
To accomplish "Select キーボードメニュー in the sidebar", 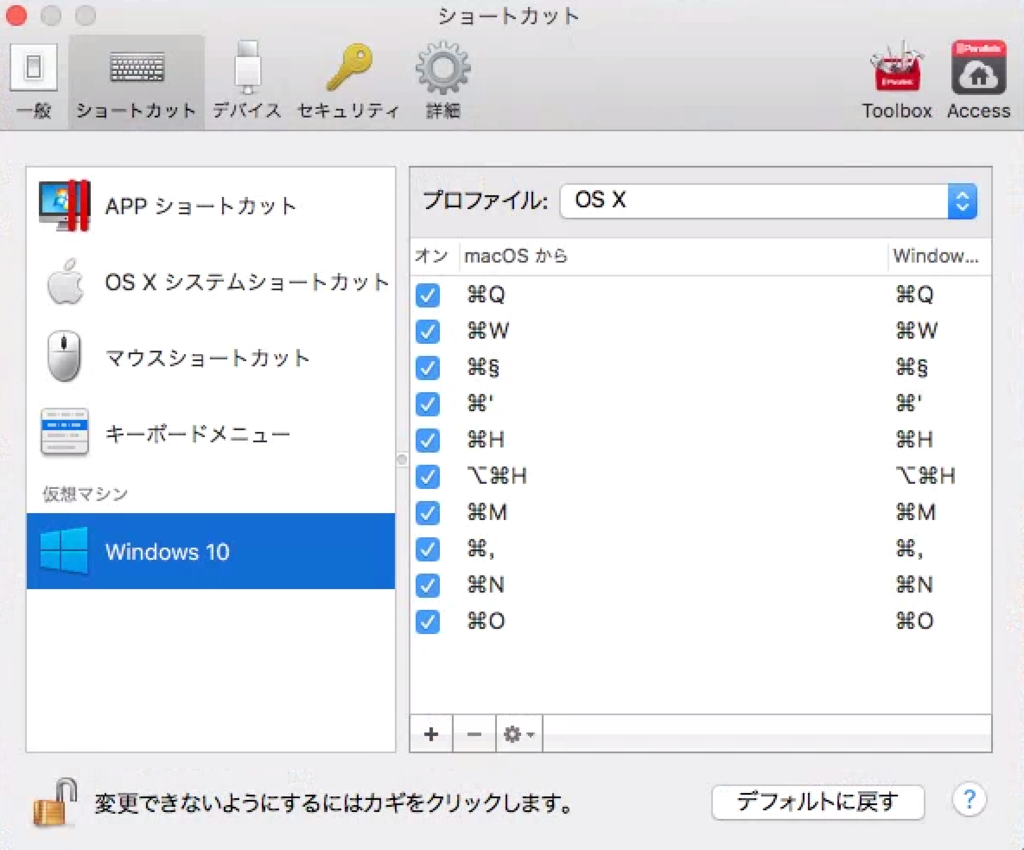I will point(211,433).
